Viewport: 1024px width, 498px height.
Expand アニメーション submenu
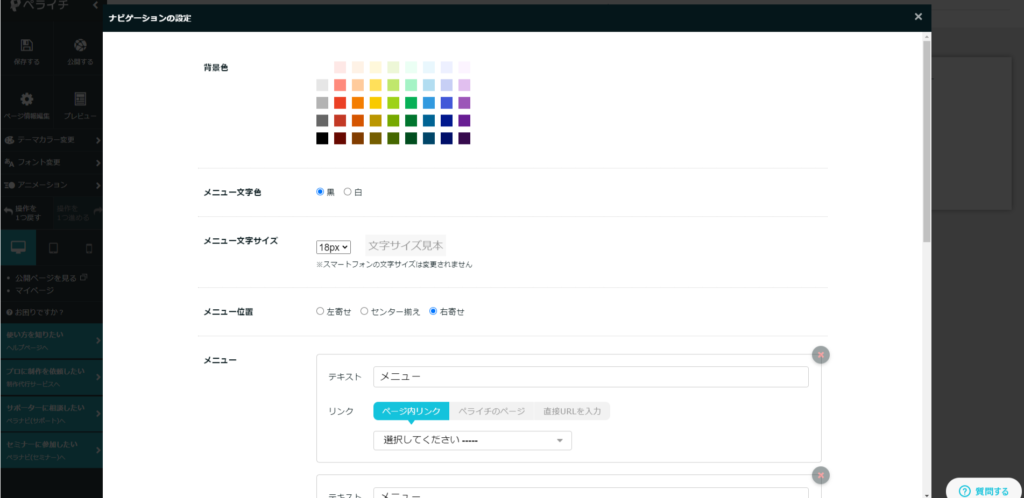(x=52, y=185)
